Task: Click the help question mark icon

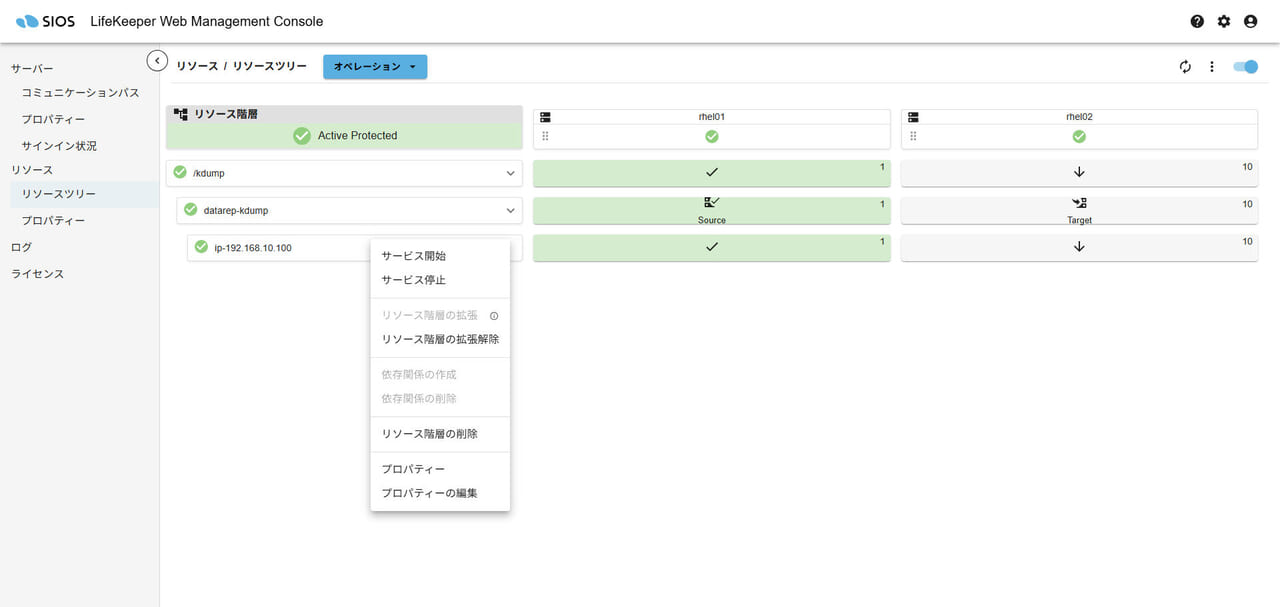Action: coord(1197,21)
